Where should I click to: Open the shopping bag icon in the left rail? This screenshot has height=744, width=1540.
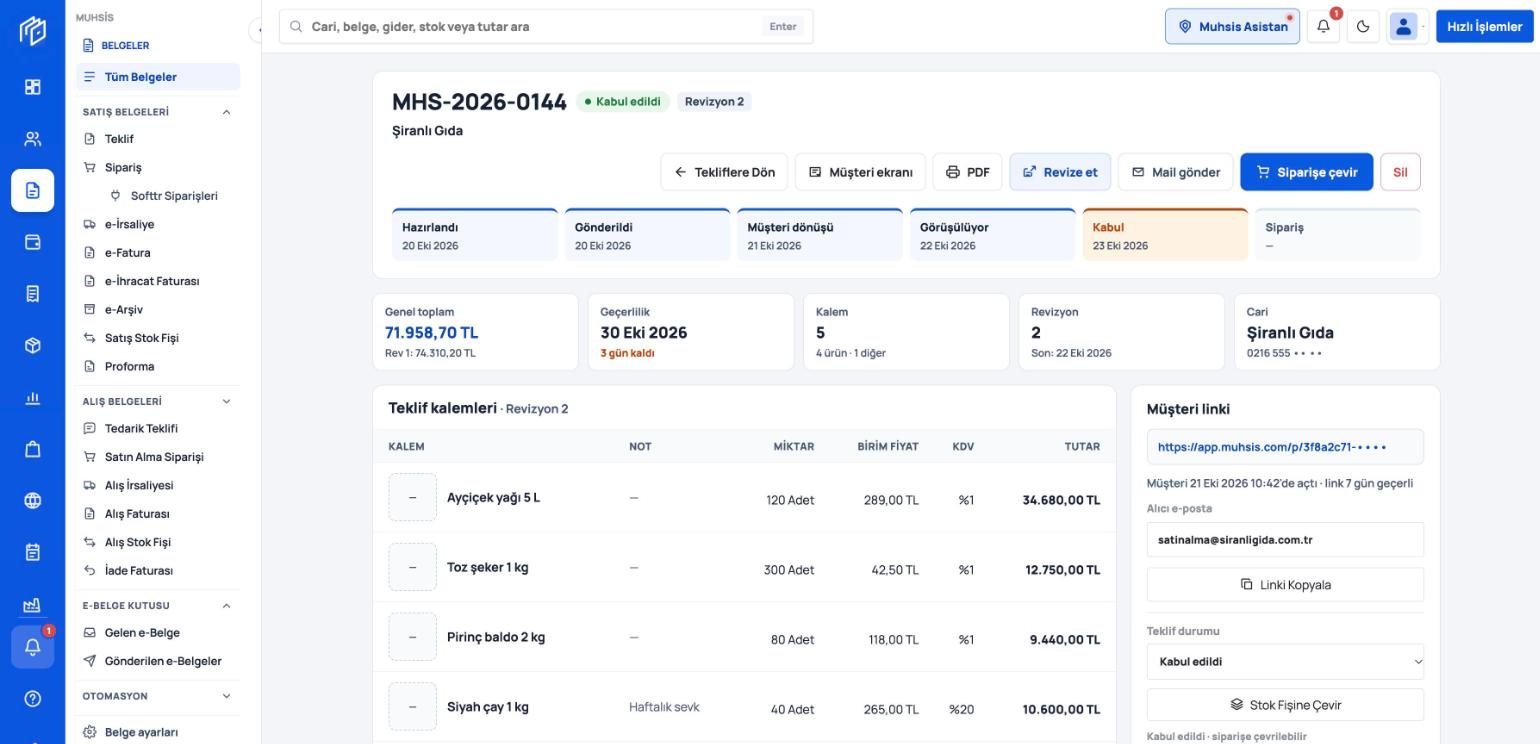click(x=32, y=449)
